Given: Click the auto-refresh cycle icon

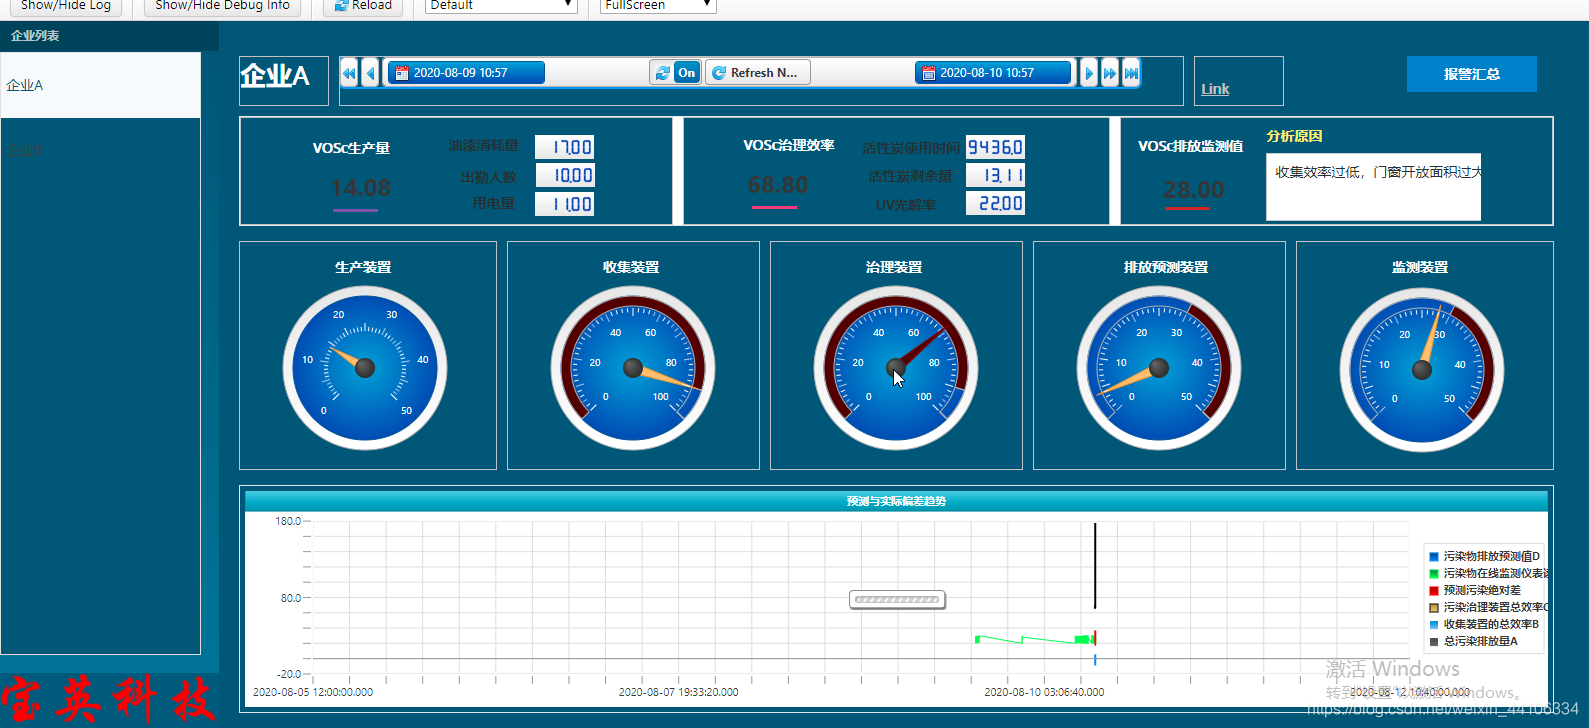Looking at the screenshot, I should pos(662,73).
